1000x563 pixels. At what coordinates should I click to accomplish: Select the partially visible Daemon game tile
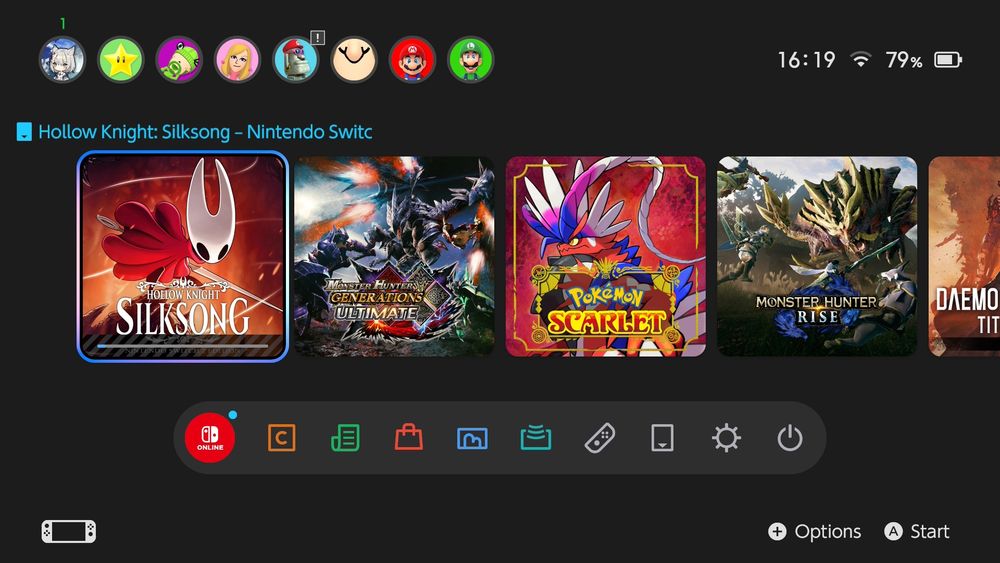[x=964, y=256]
